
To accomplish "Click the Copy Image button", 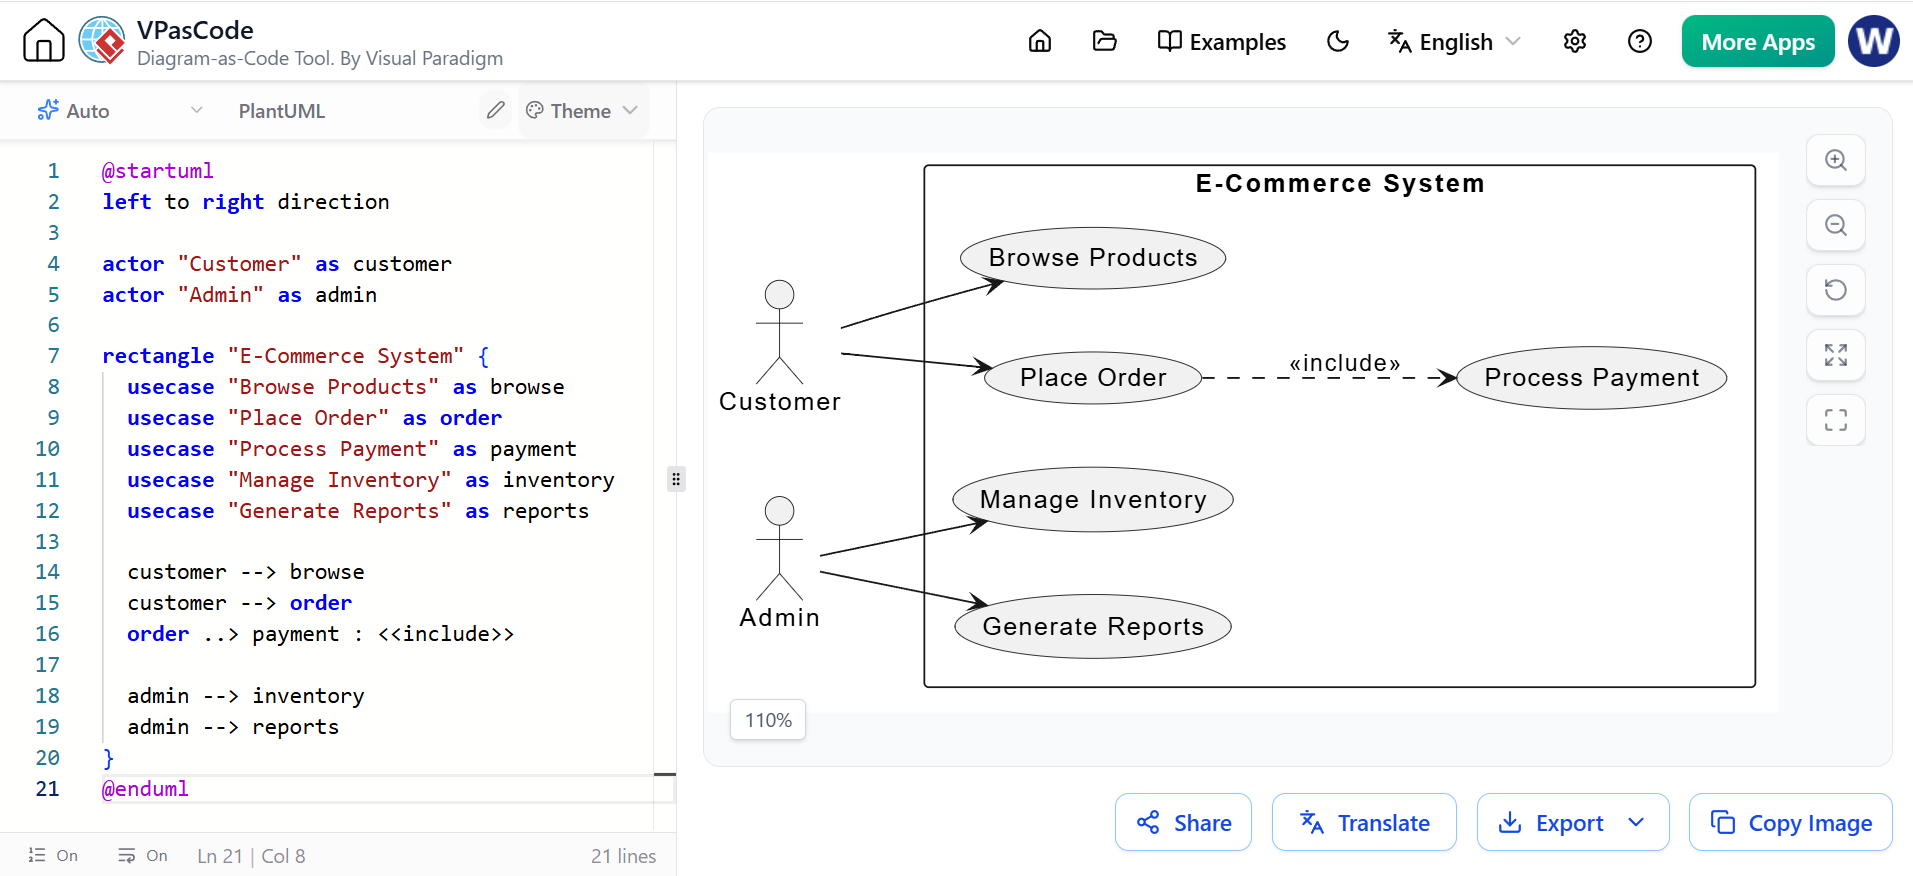I will coord(1791,822).
